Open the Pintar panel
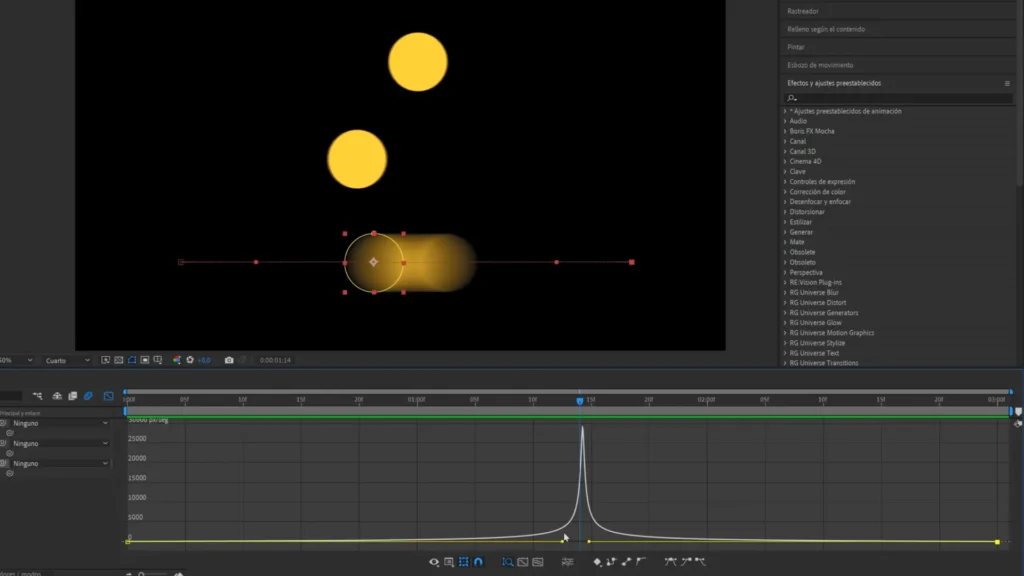Screen dimensions: 1024x576 click(797, 47)
